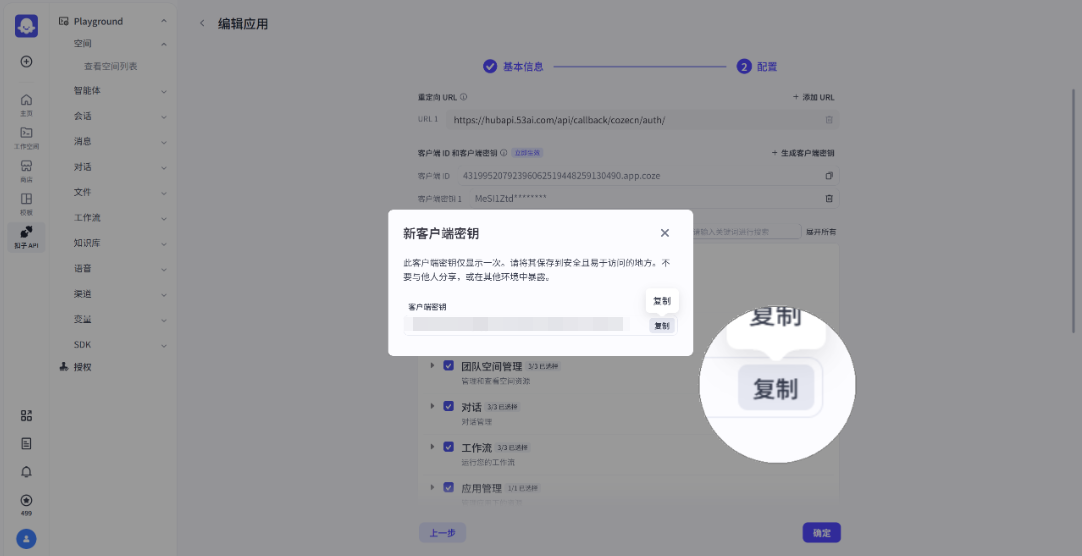Click the 基本信息 completed step checkmark
Screen dimensions: 1082x556
(x=490, y=66)
